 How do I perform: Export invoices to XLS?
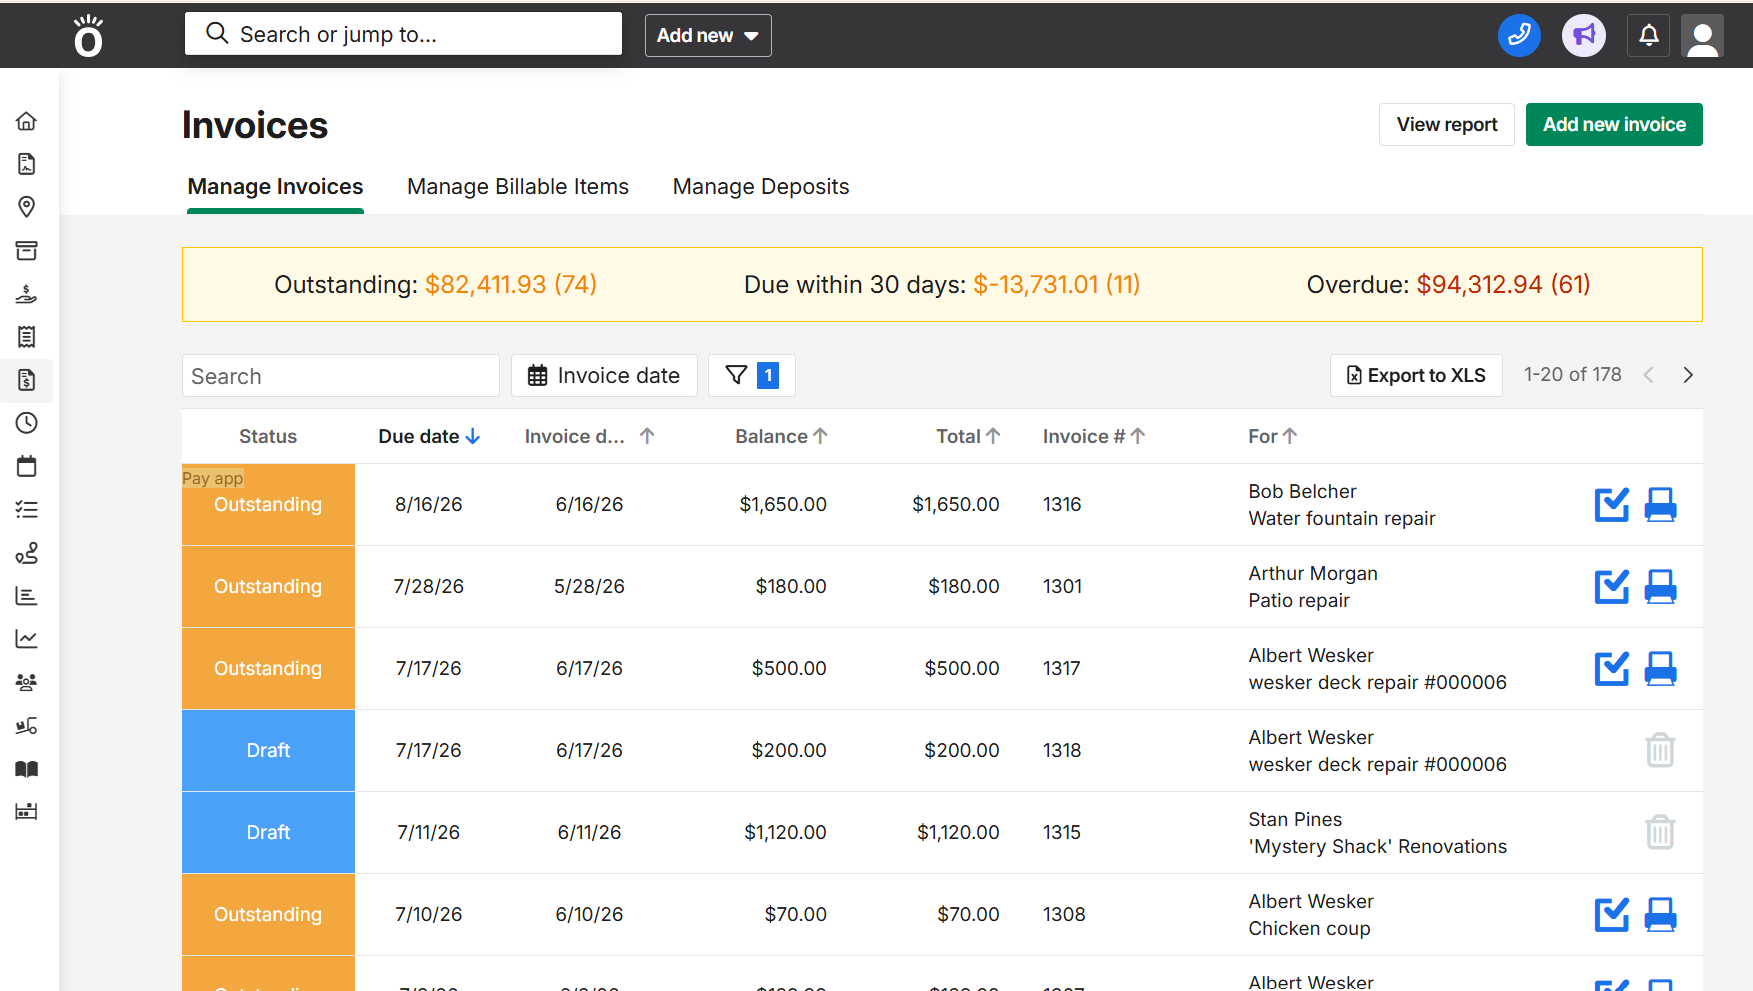(1416, 376)
